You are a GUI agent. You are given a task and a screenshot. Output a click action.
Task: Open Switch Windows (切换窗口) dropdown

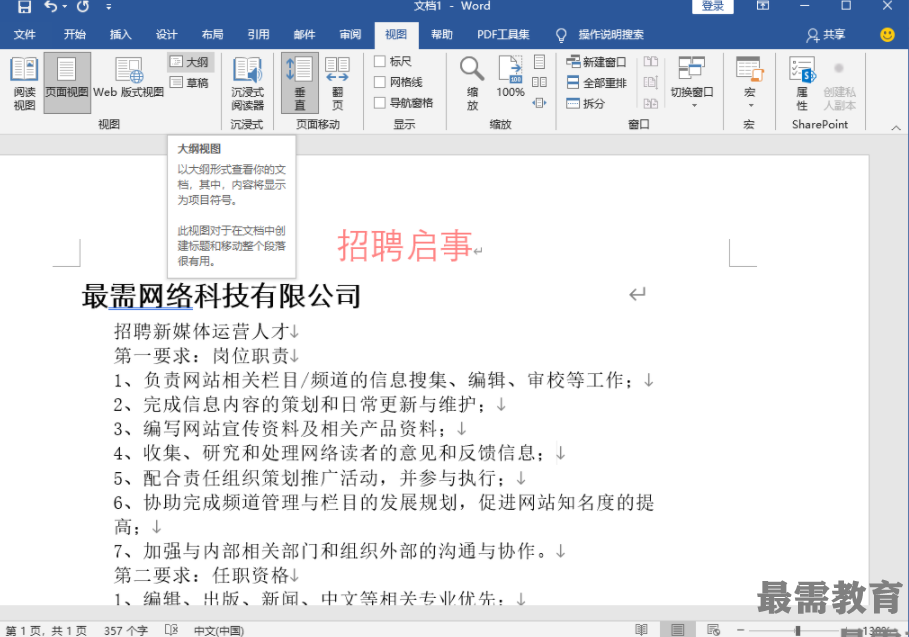(x=692, y=82)
